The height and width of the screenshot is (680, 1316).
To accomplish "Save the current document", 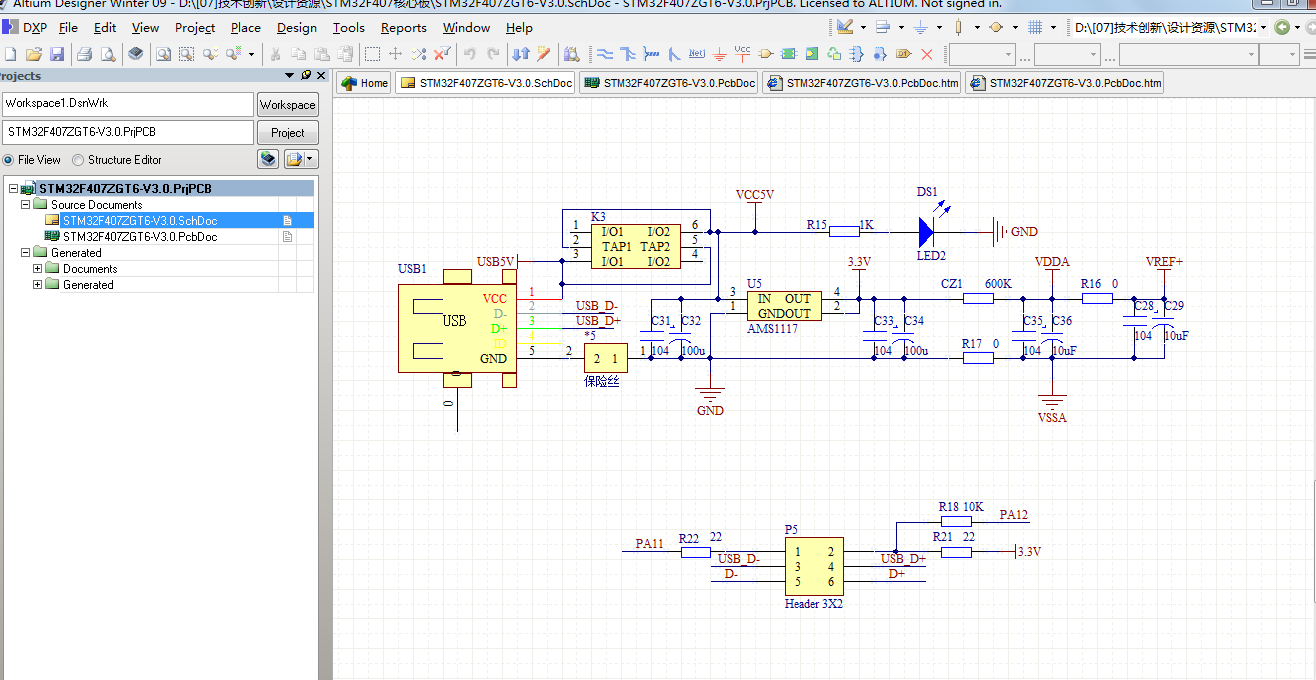I will pos(56,53).
